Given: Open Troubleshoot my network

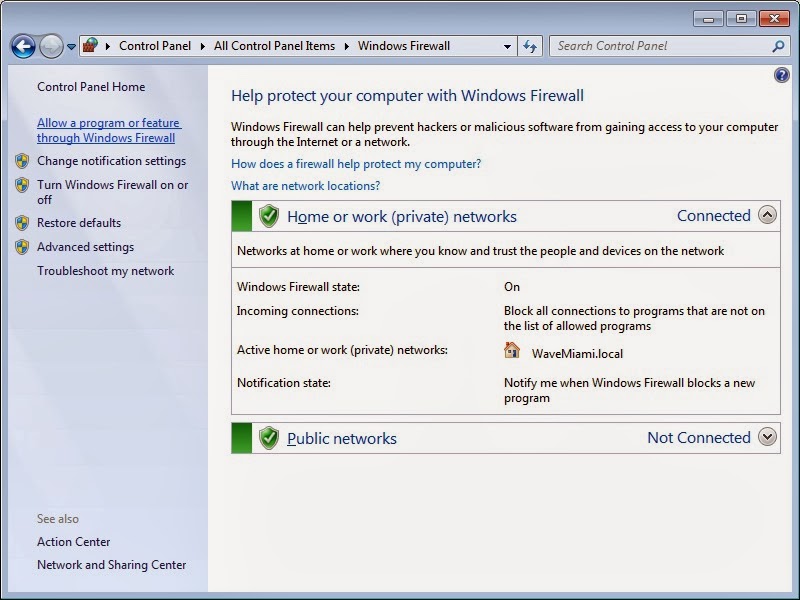Looking at the screenshot, I should click(x=105, y=270).
